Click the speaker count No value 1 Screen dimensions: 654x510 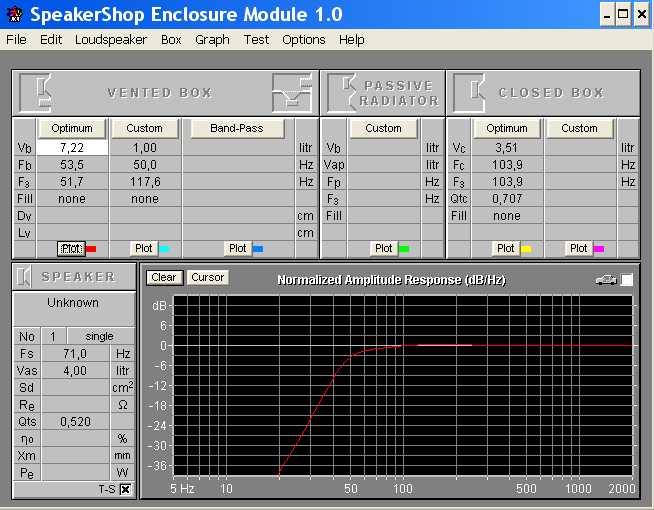(53, 337)
